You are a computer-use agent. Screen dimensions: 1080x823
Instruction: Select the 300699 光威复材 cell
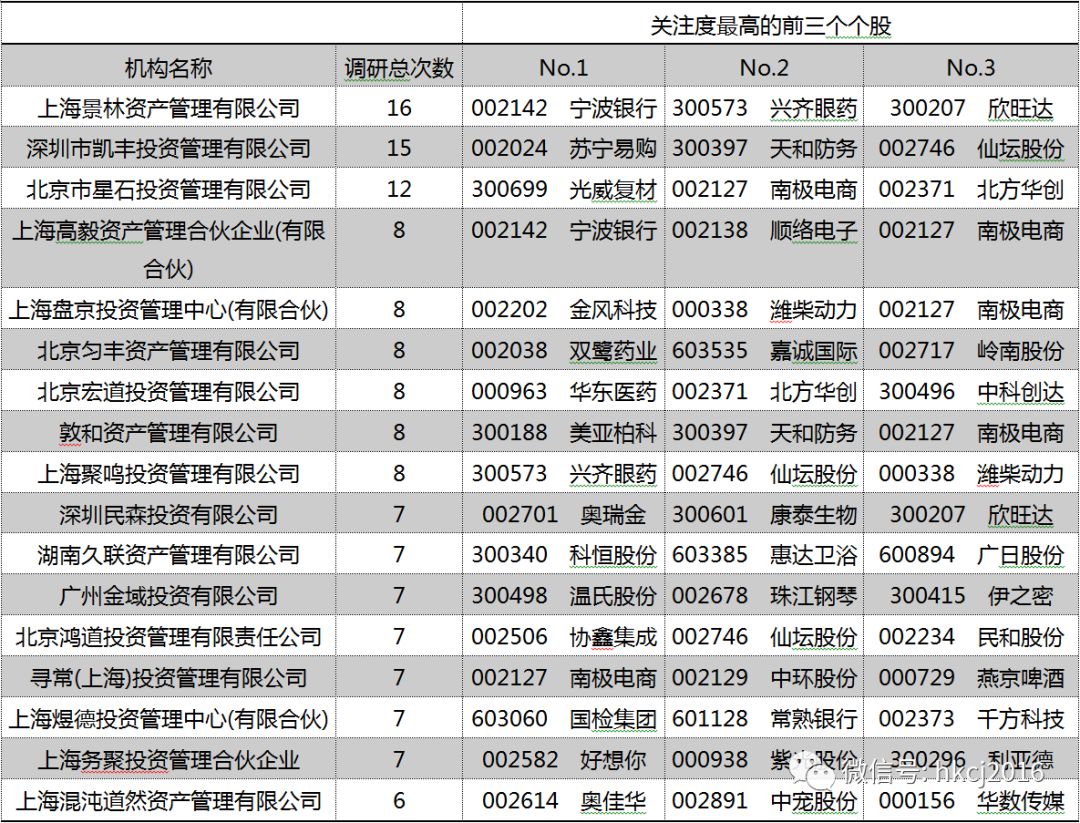[x=563, y=189]
